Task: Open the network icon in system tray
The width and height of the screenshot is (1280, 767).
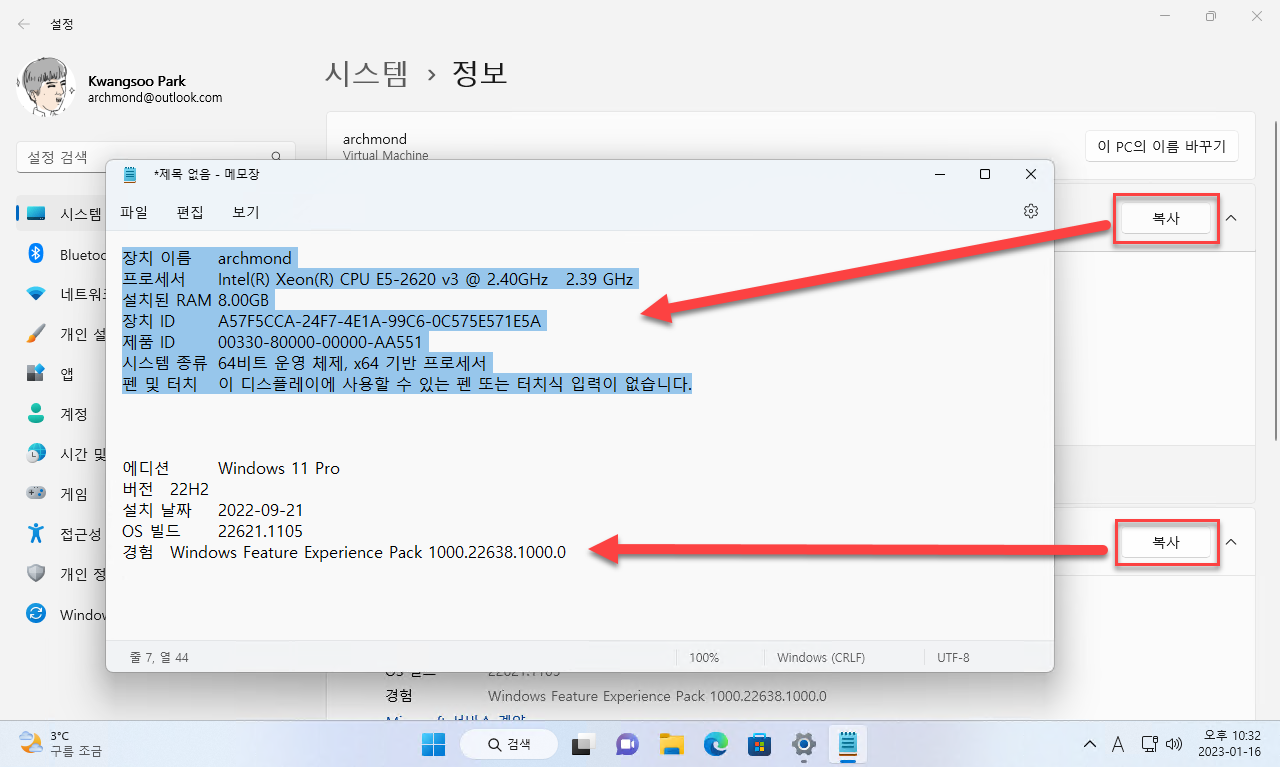Action: 1149,744
